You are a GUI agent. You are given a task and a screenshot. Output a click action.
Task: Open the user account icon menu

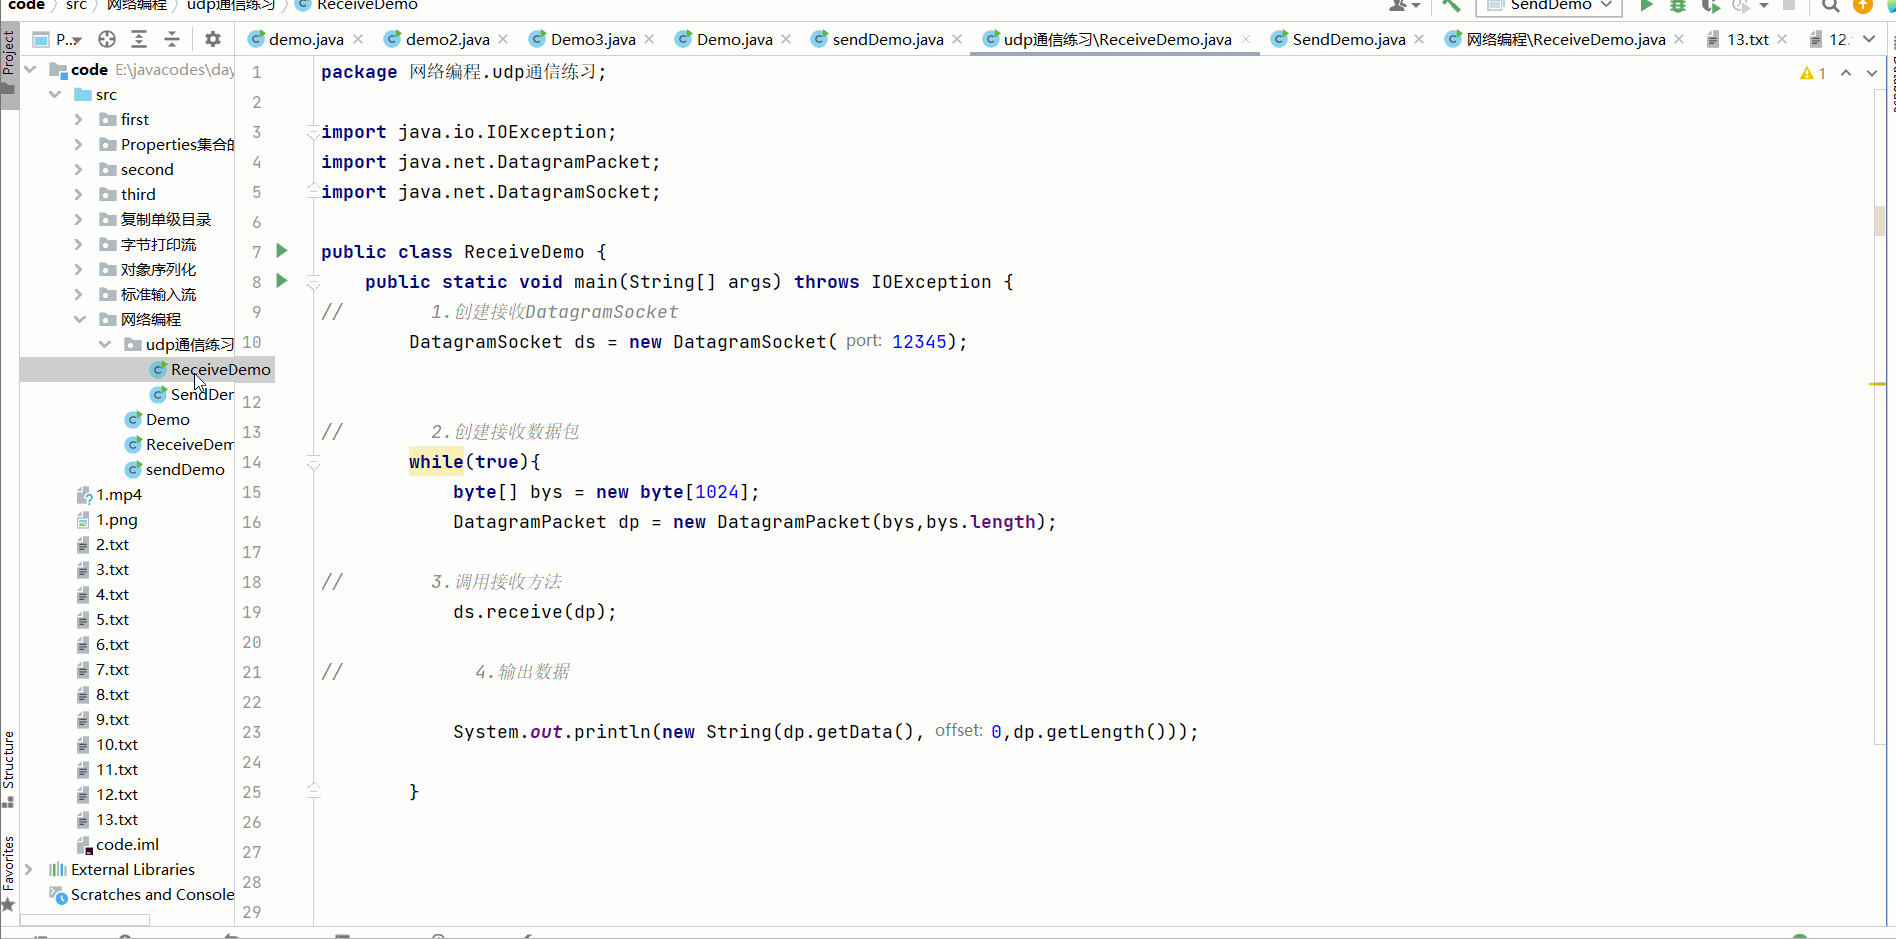click(x=1404, y=5)
